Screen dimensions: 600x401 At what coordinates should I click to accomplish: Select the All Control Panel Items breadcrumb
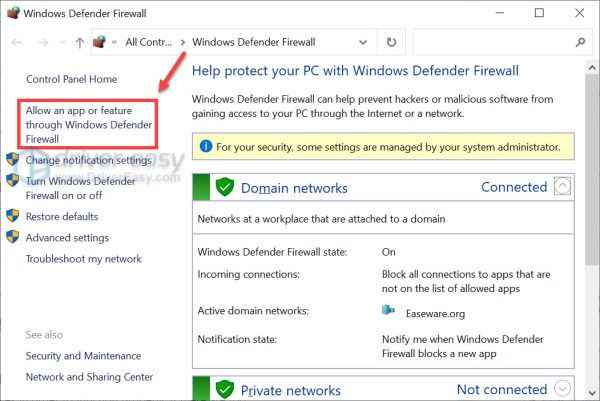pos(148,43)
